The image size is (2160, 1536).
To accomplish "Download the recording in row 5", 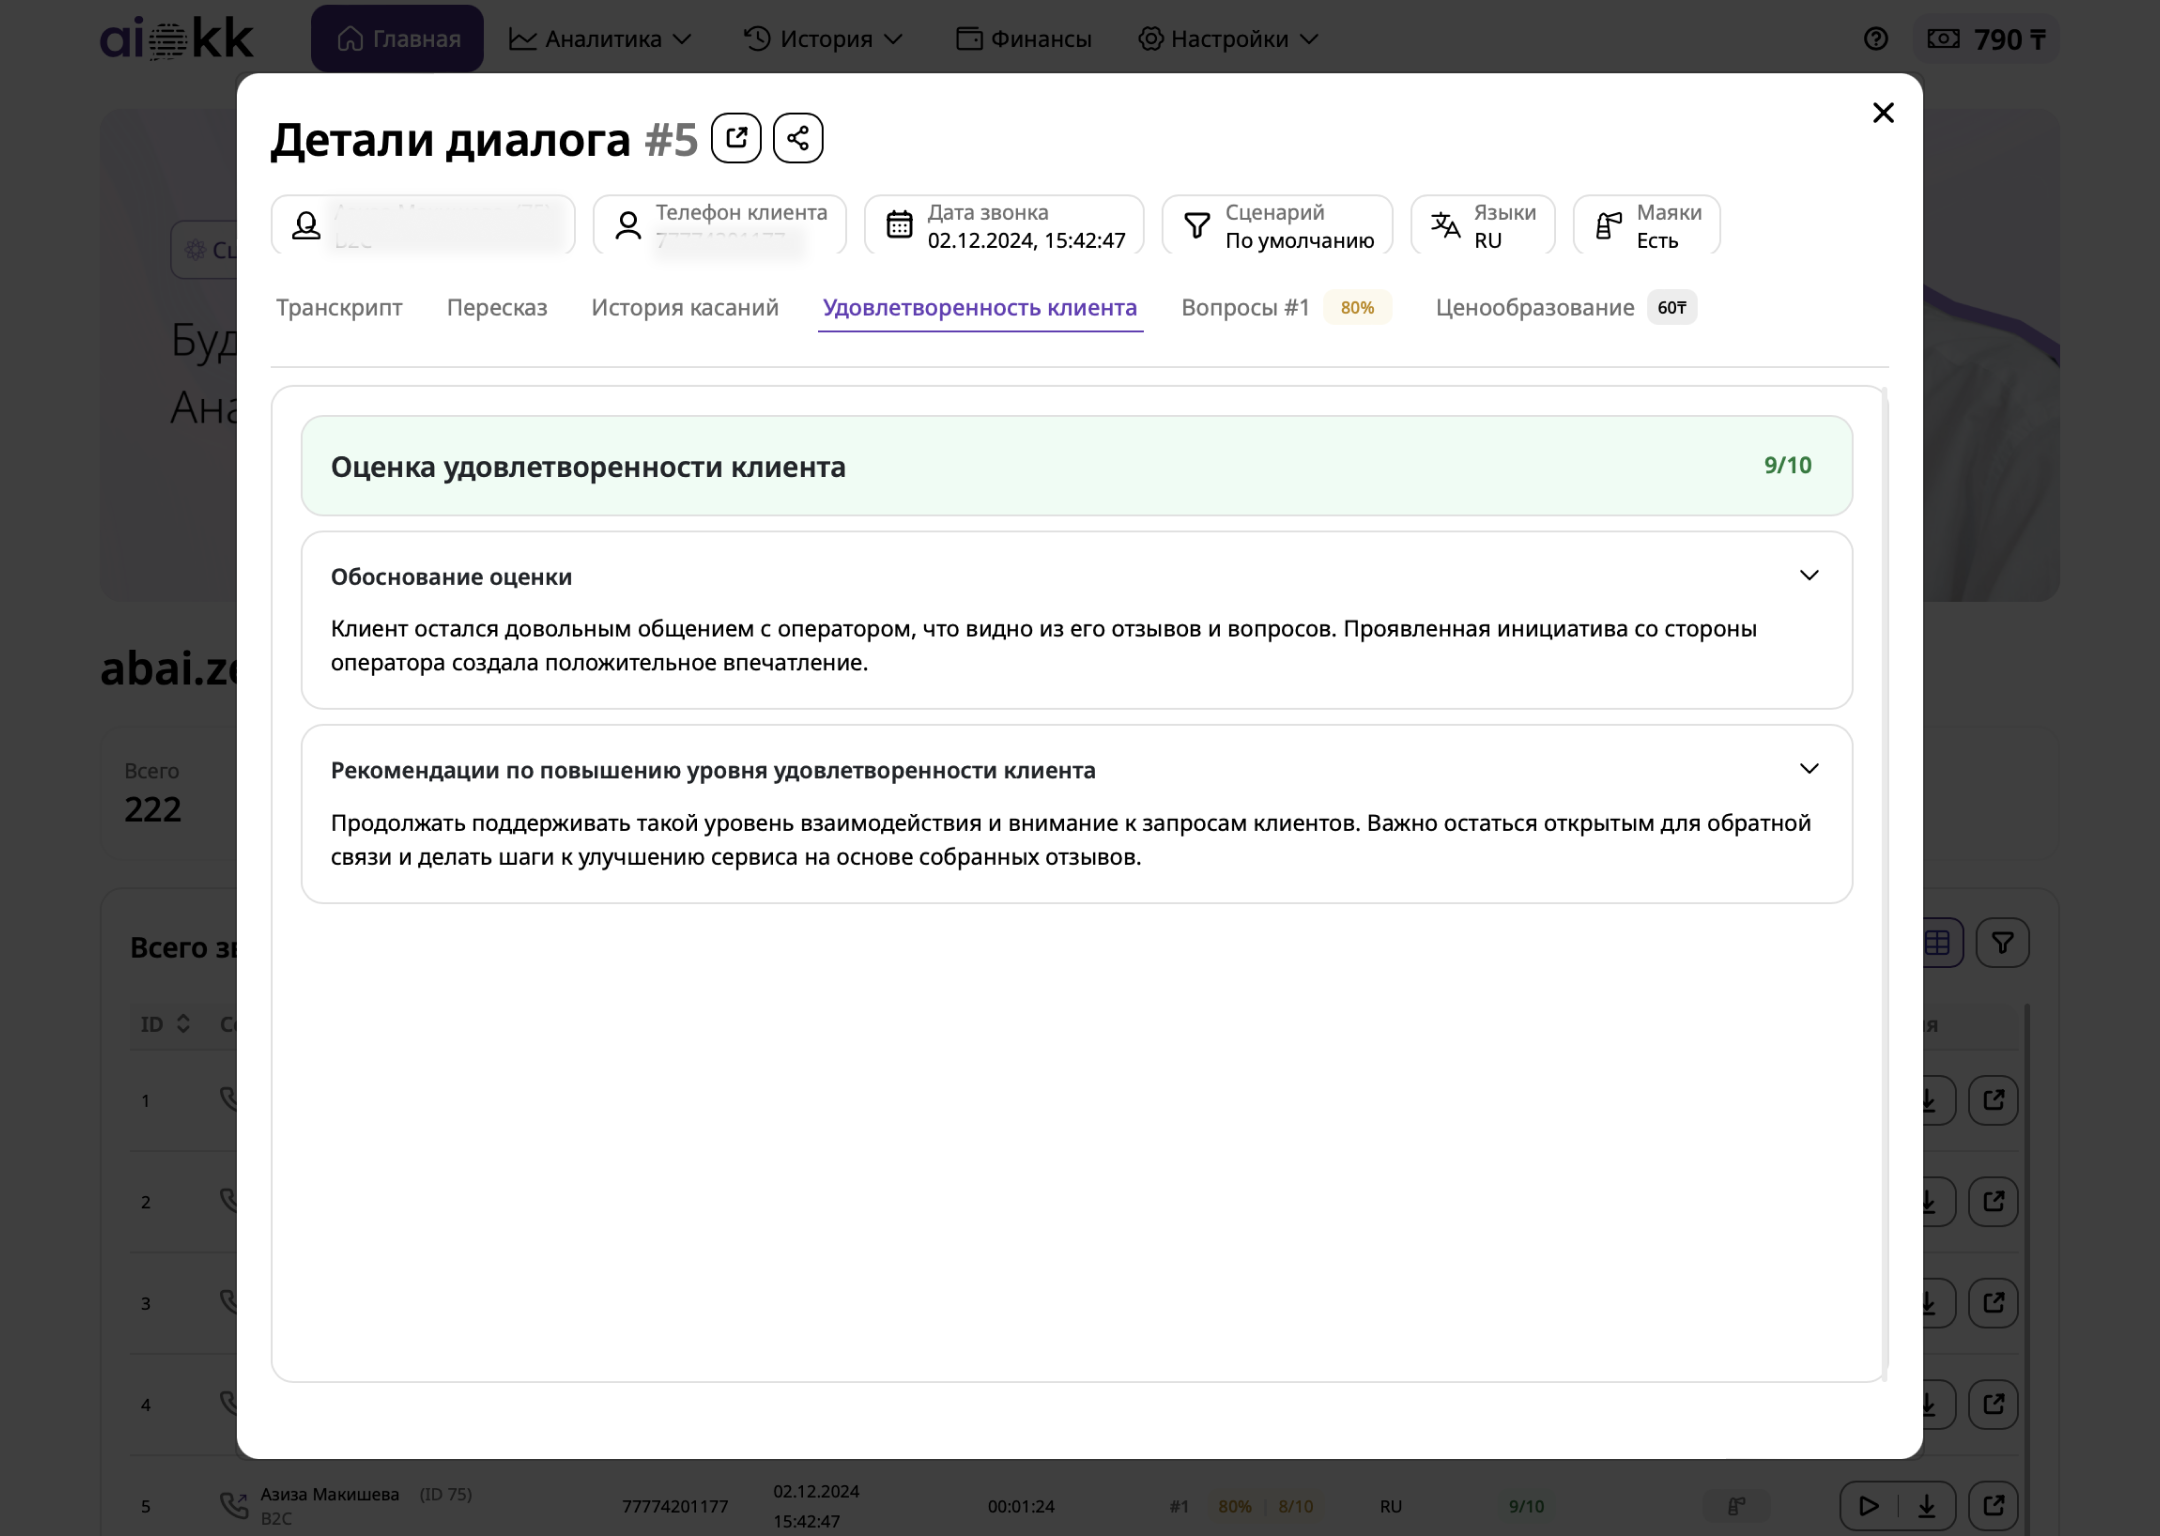I will tap(1926, 1505).
